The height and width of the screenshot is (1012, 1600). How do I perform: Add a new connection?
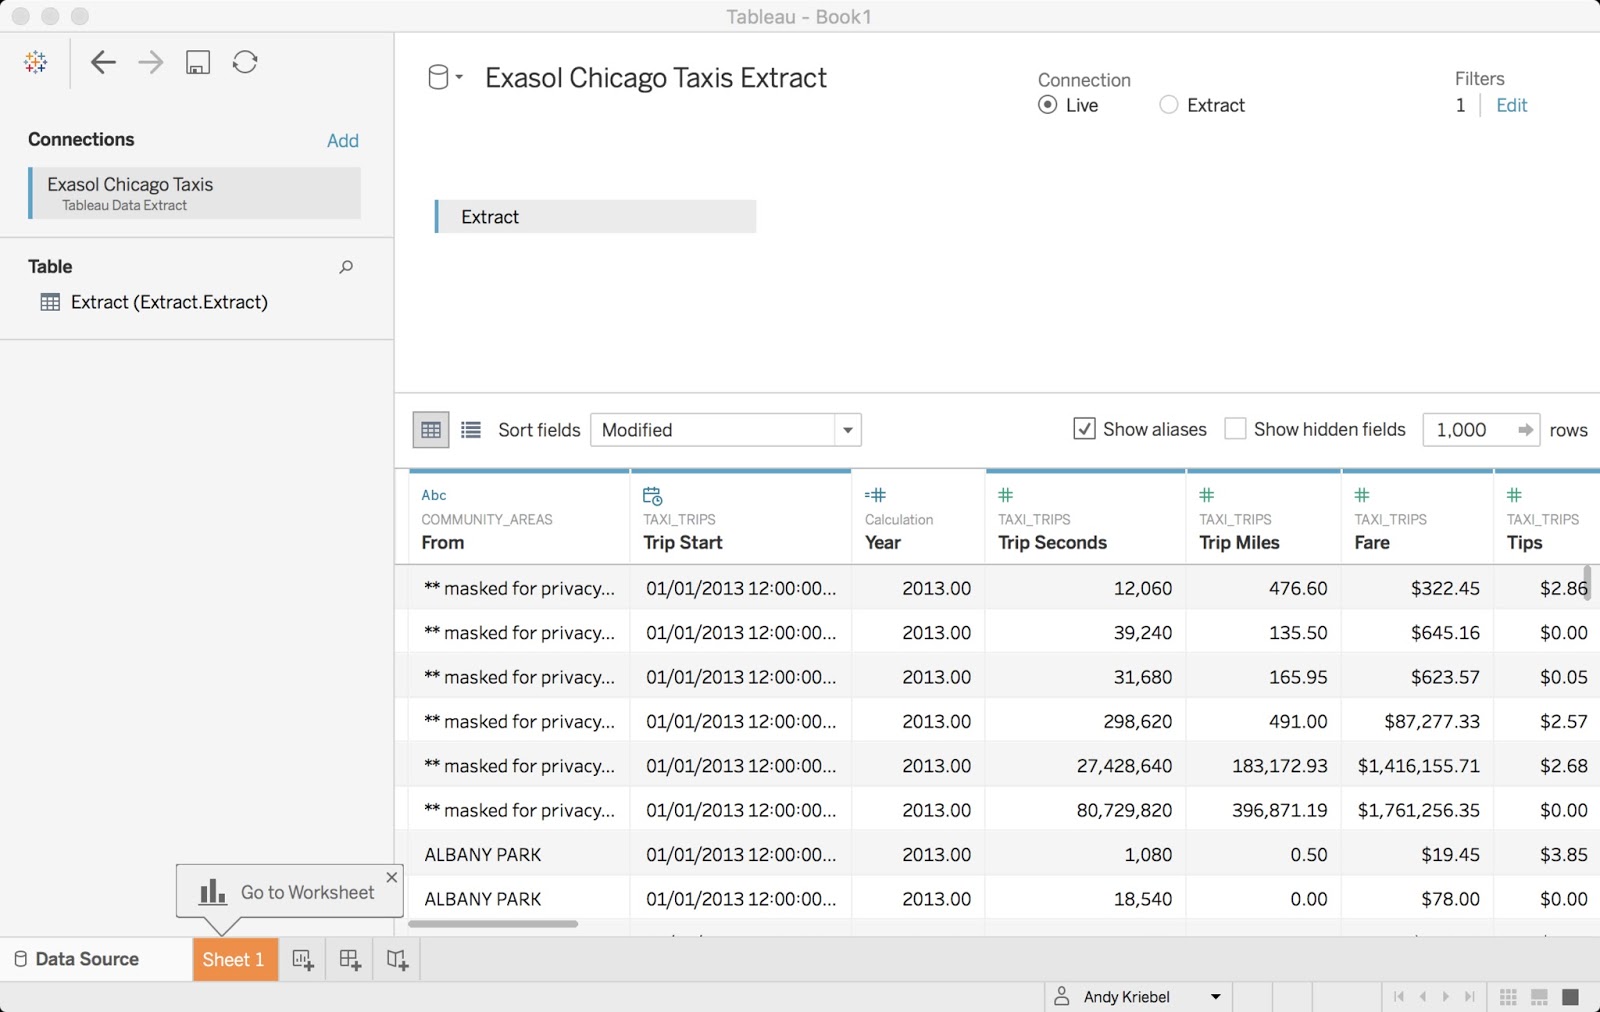343,141
